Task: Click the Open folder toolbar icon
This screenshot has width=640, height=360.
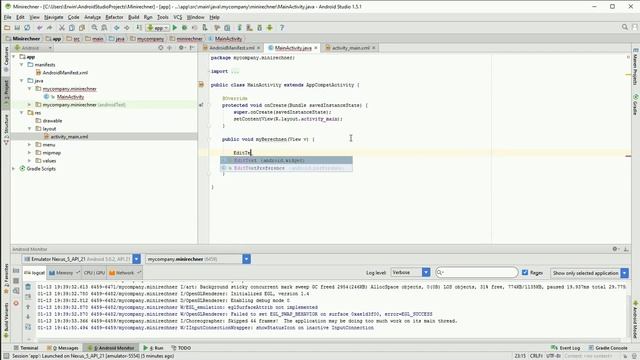Action: coord(7,28)
